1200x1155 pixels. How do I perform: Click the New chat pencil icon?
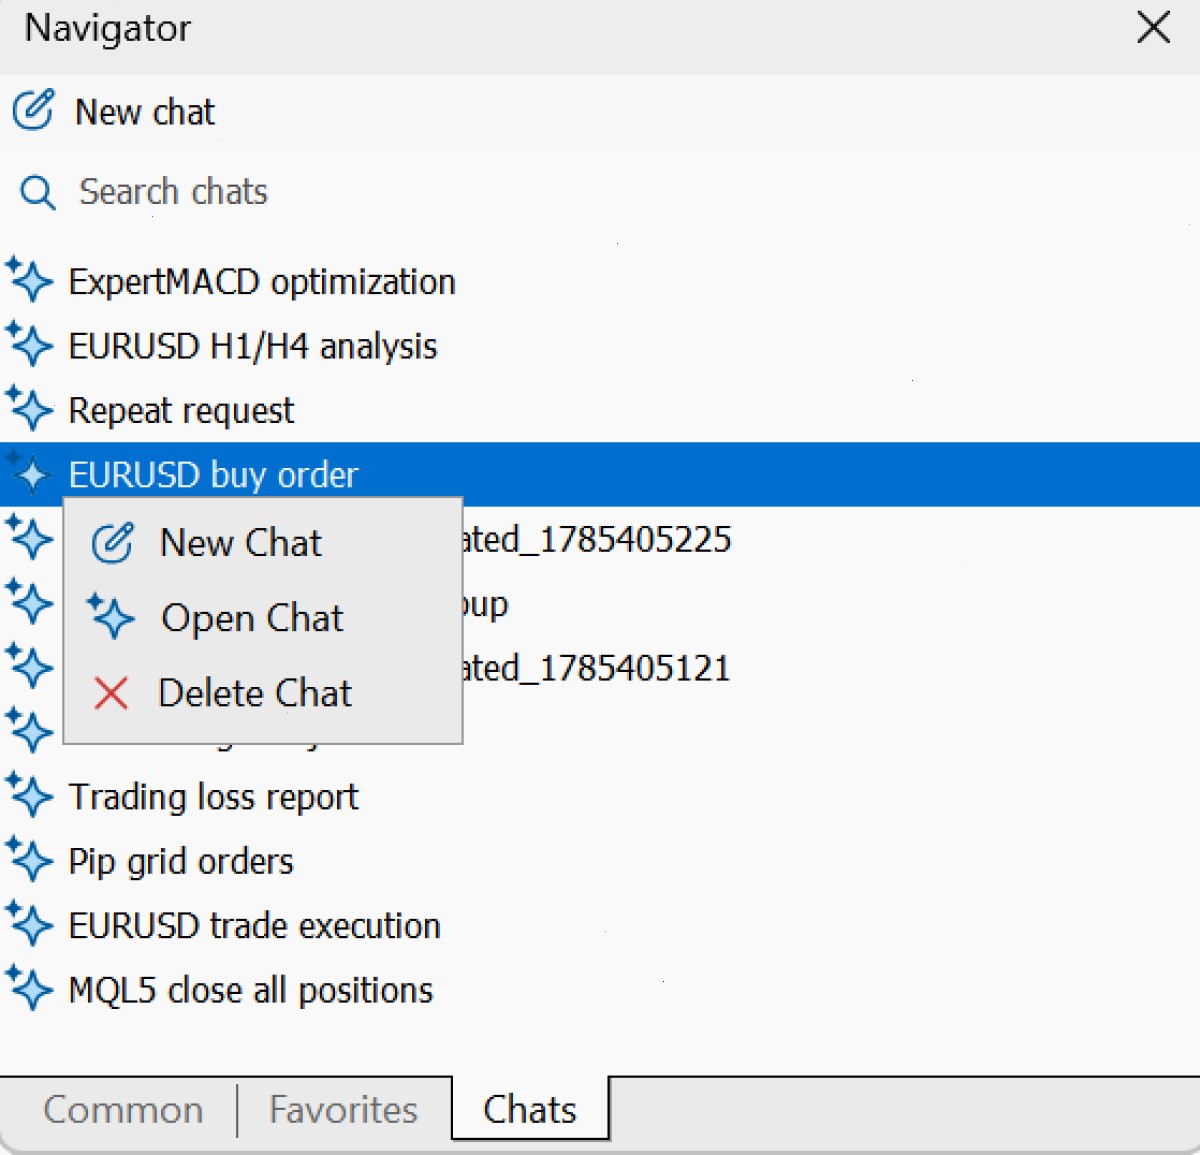point(33,110)
